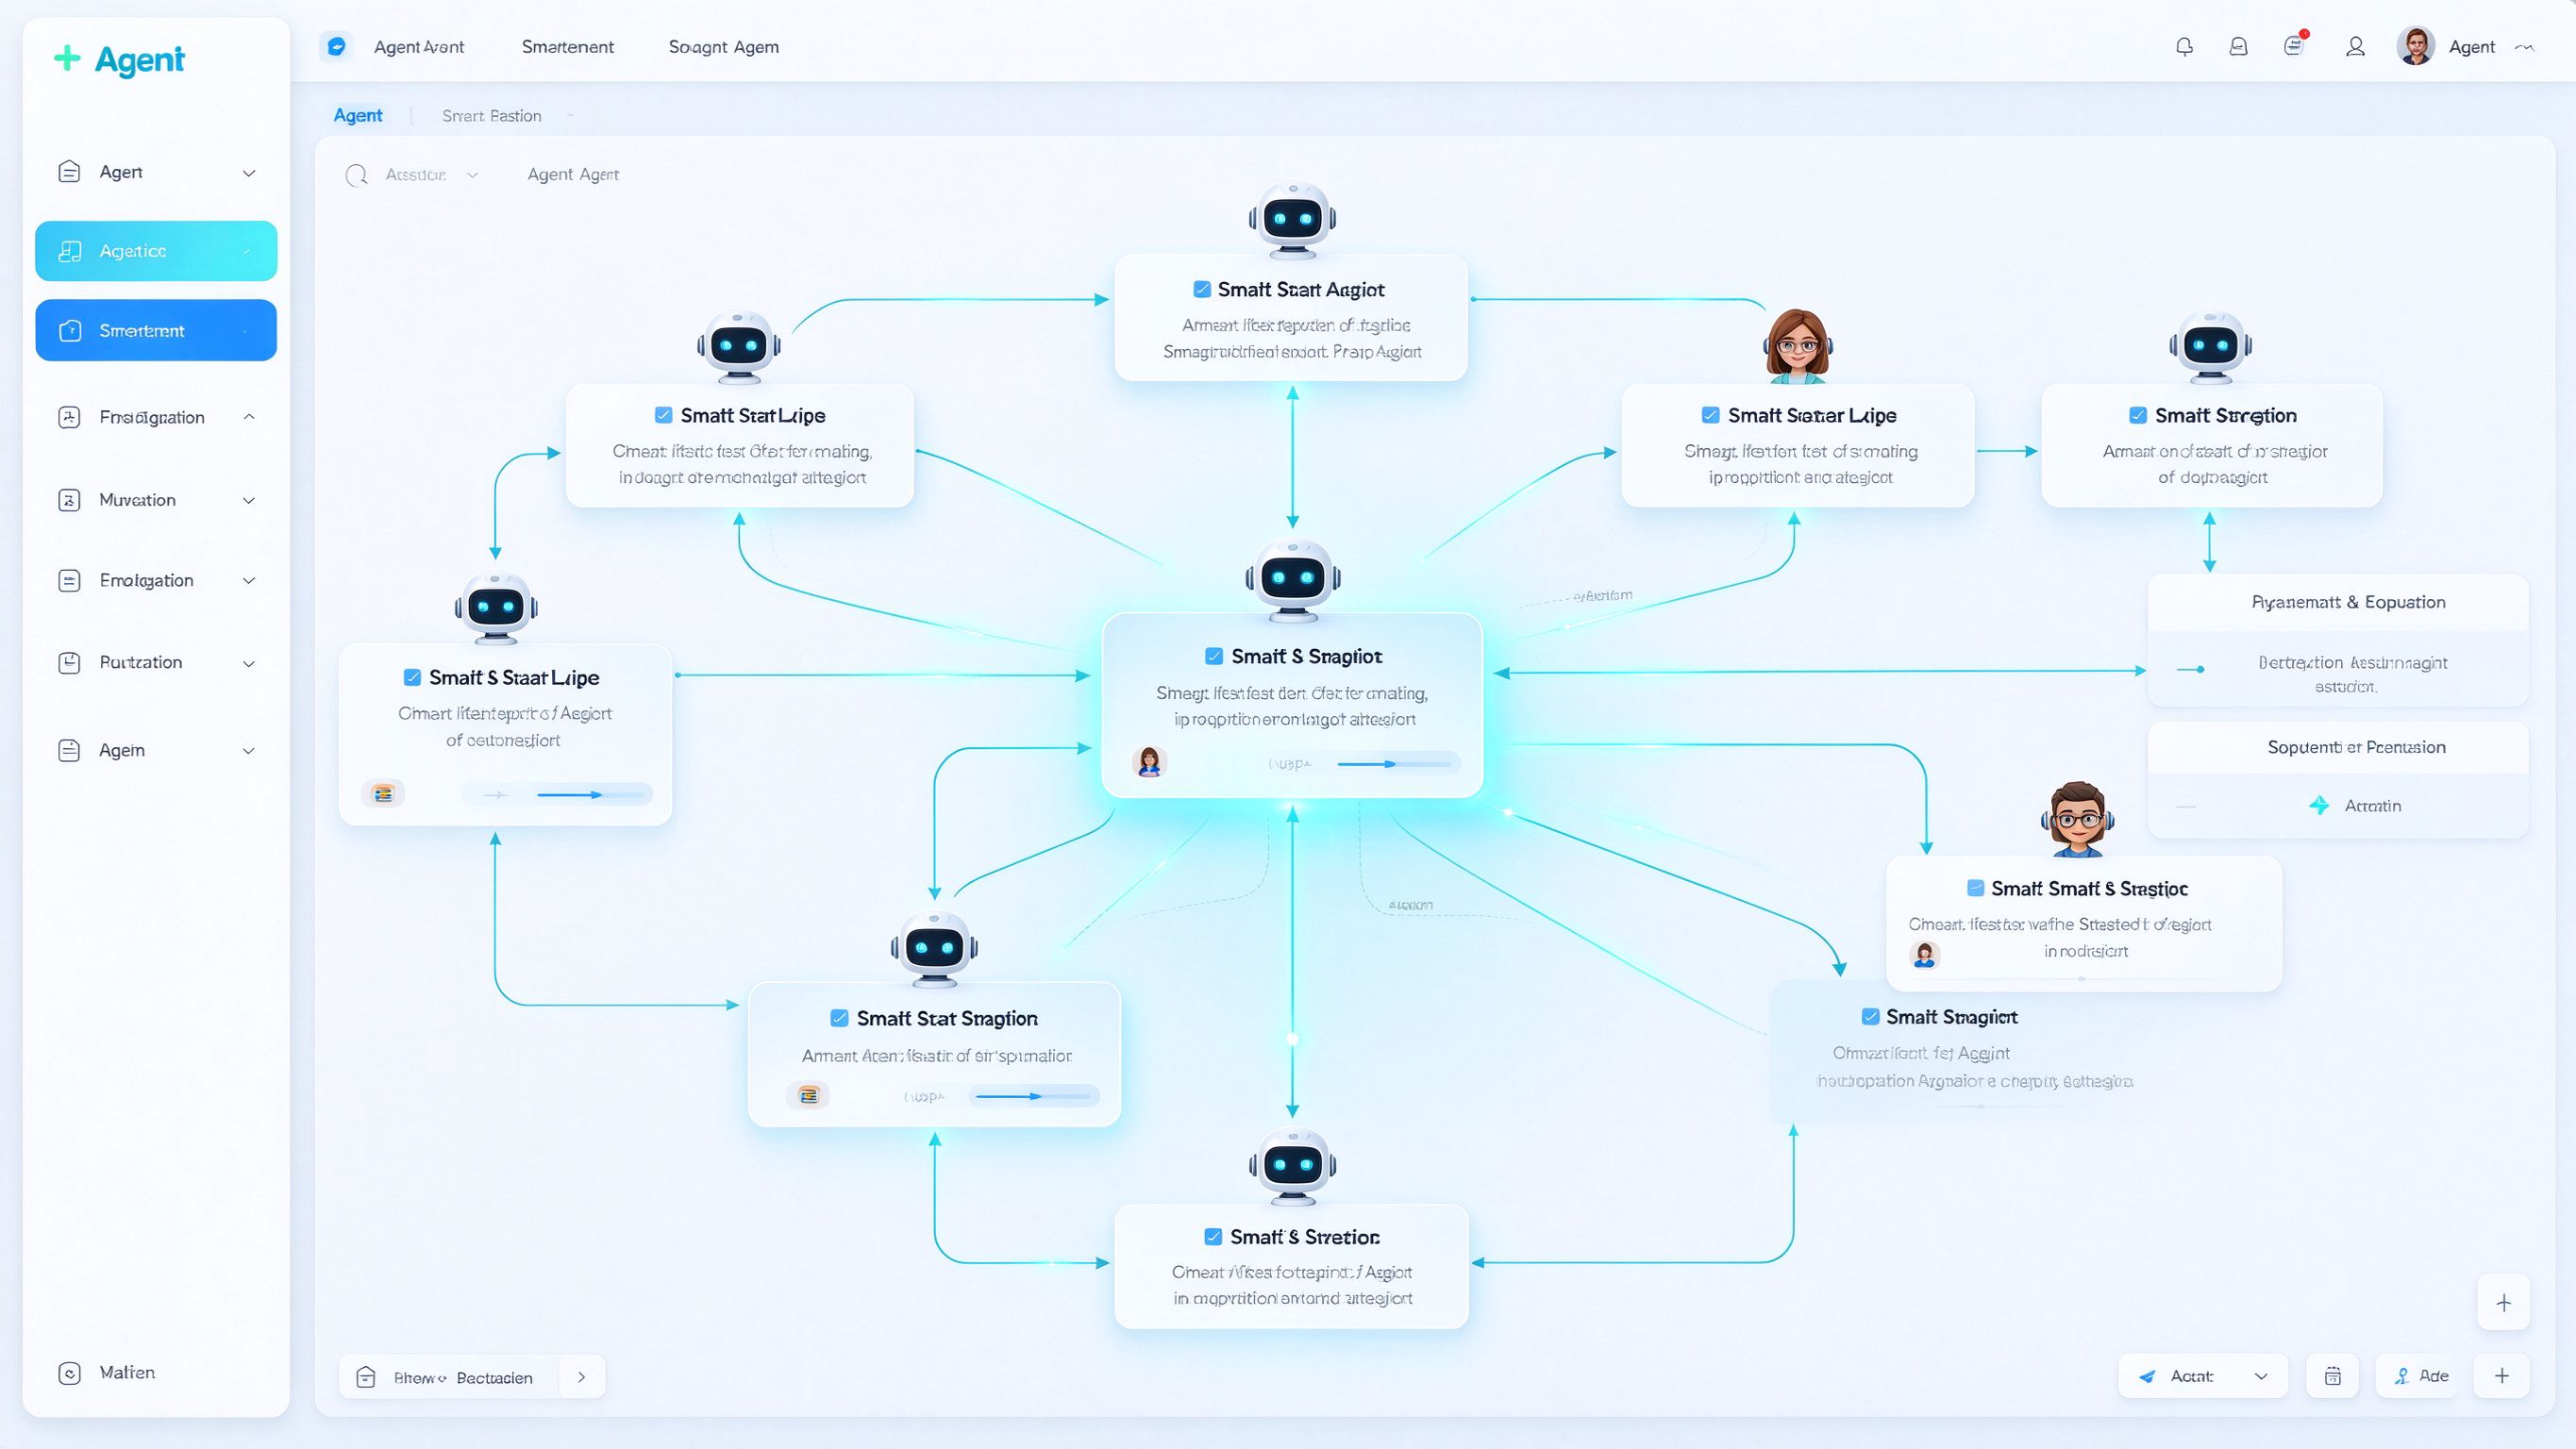
Task: Adjust the slider in center Smart S Stragiot card
Action: [1396, 764]
